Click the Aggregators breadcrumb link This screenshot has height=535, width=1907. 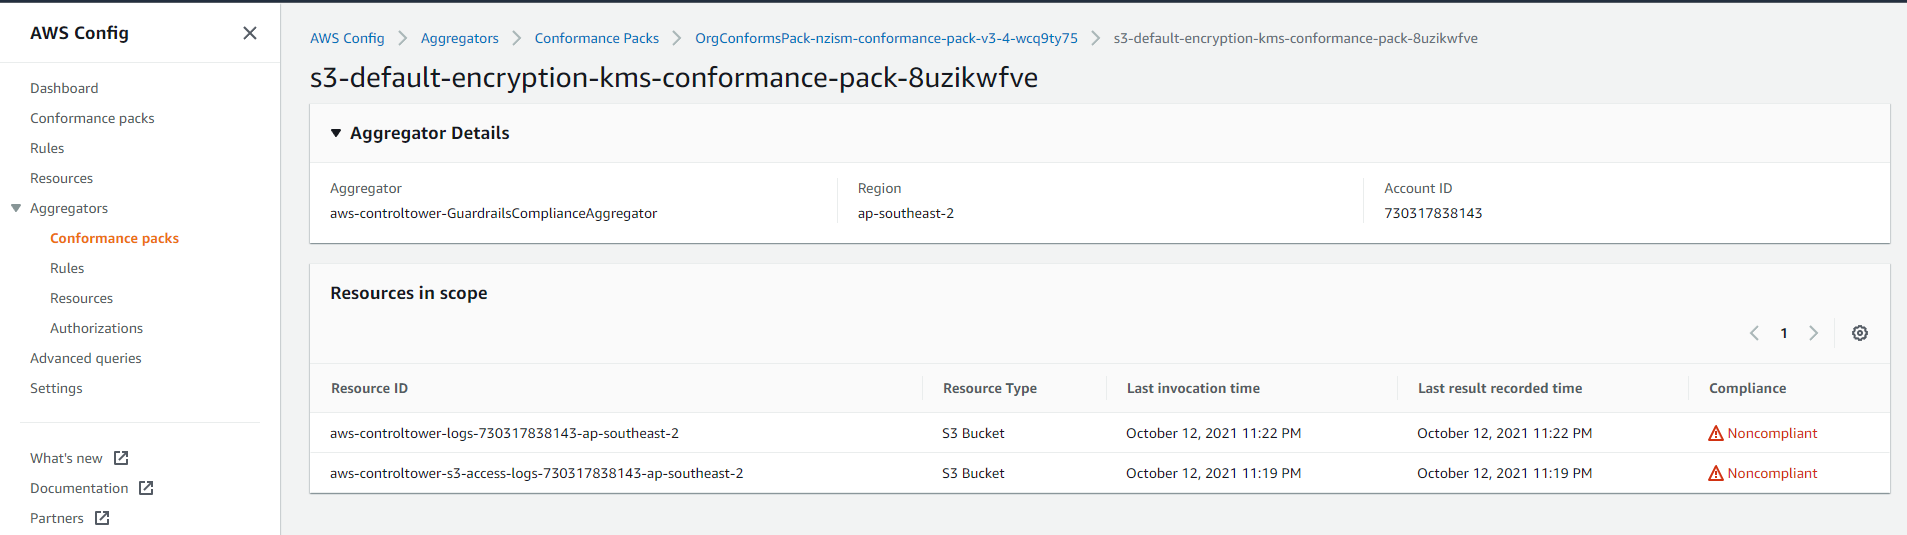pos(459,38)
